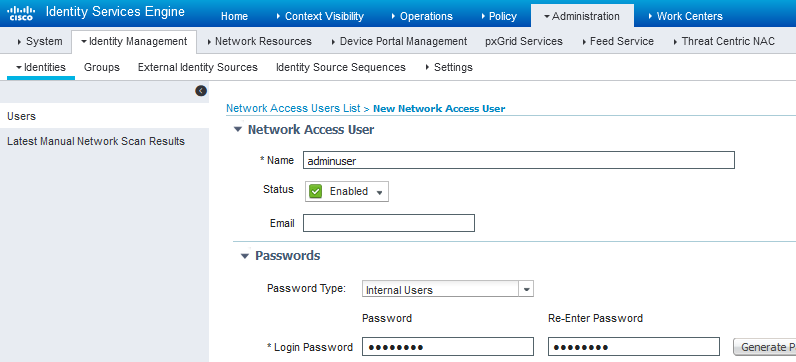Screen dimensions: 796x362
Task: Collapse the Passwords section triangle
Action: (245, 256)
